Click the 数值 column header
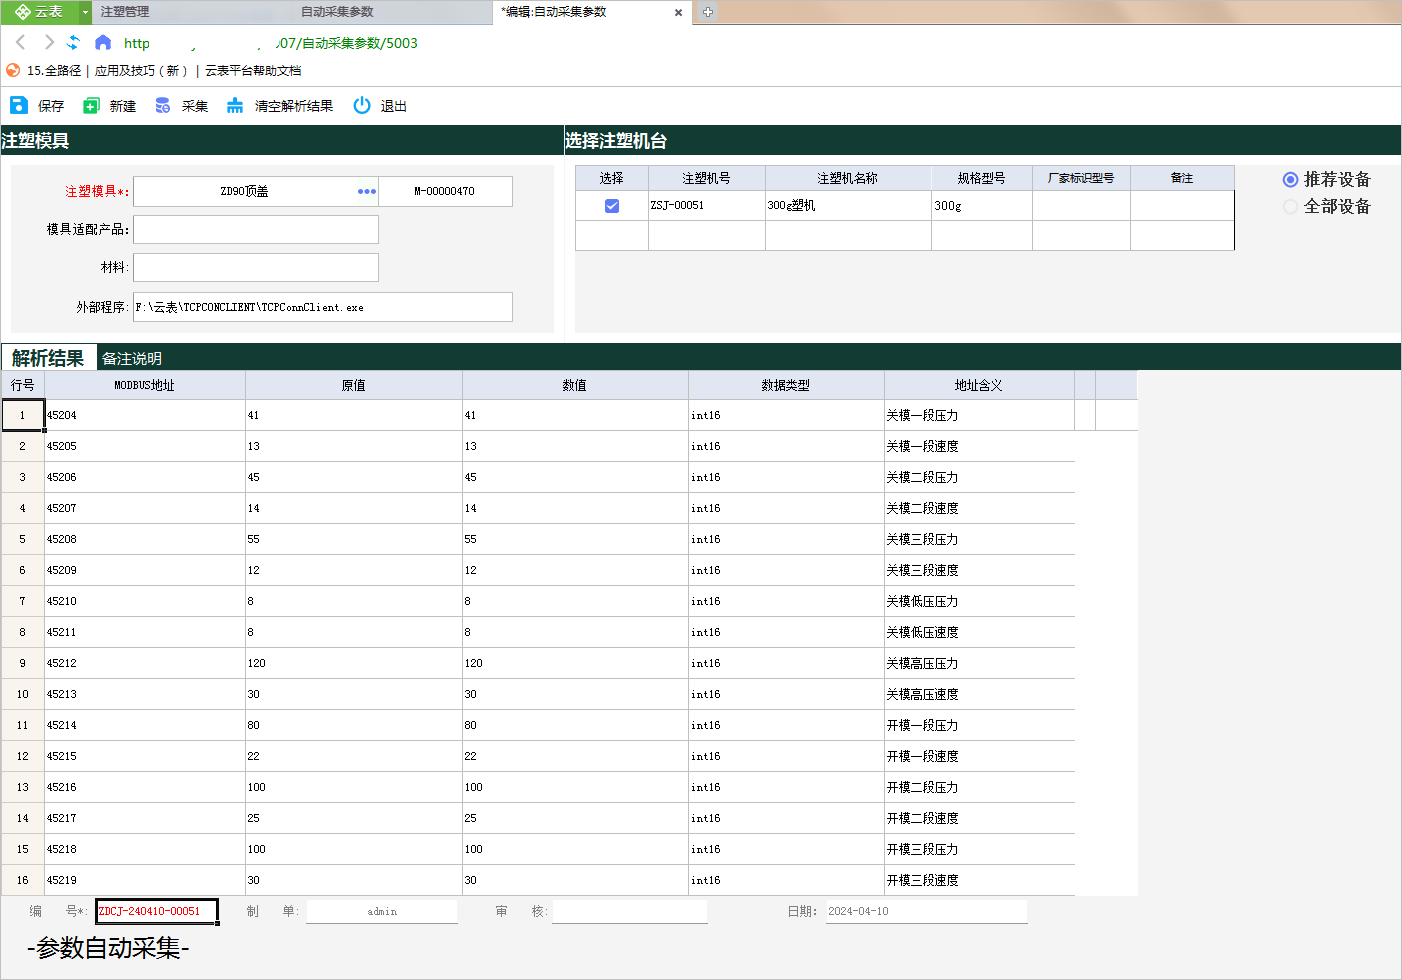Screen dimensions: 1402x980 575,385
